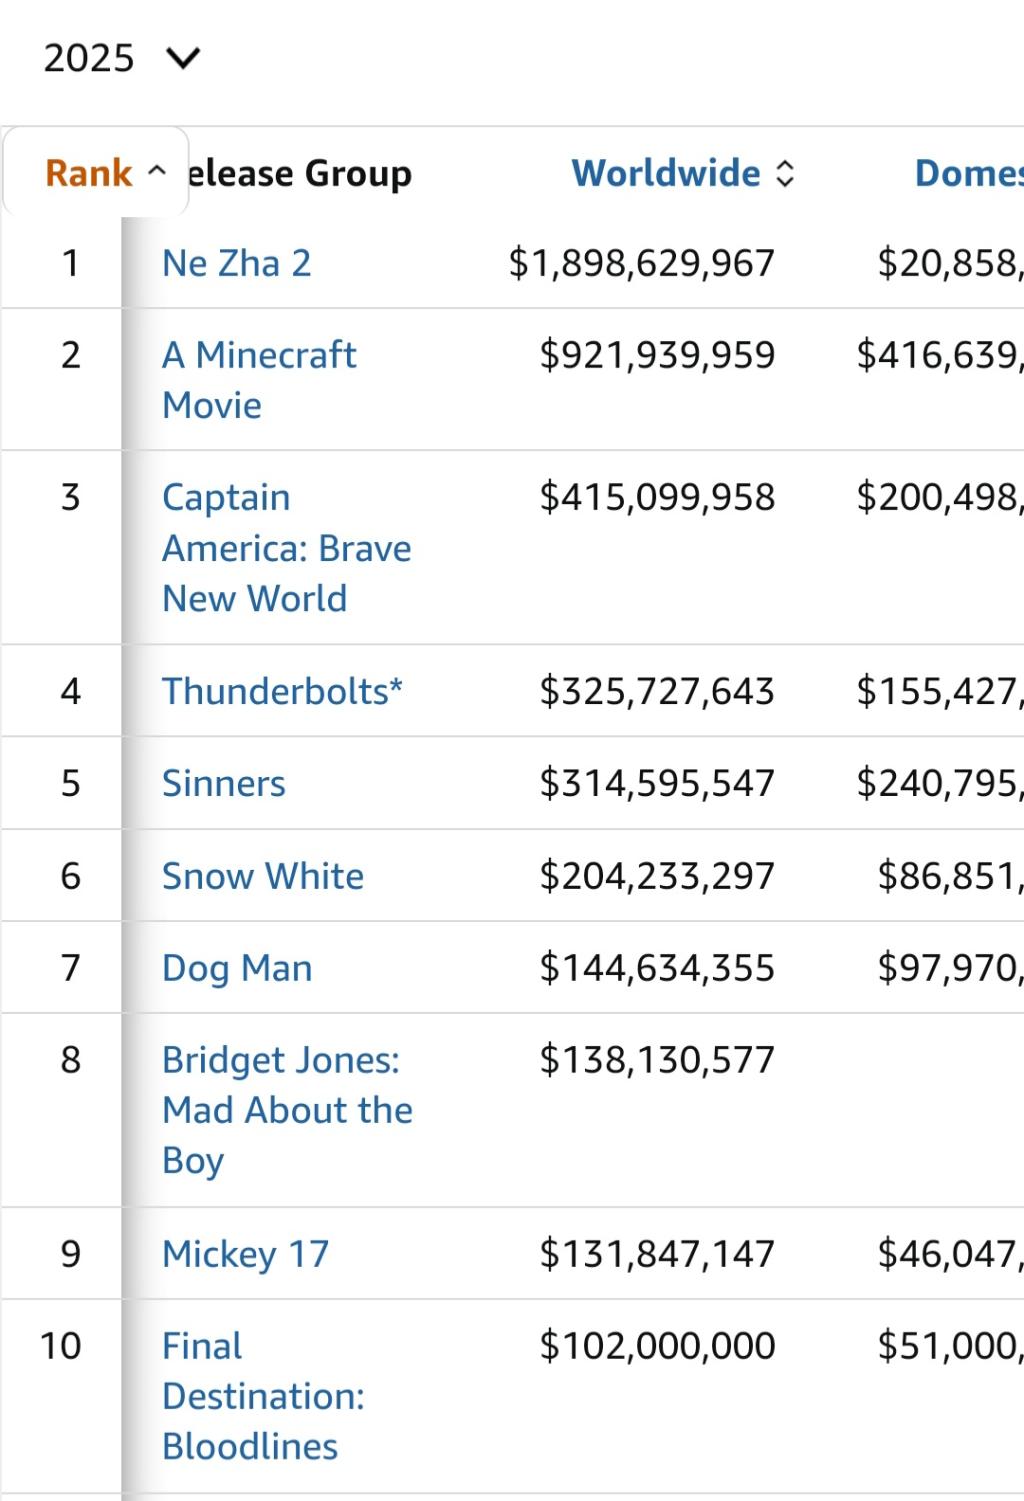Image resolution: width=1024 pixels, height=1501 pixels.
Task: Open Final Destination: Bloodlines link
Action: (x=263, y=1396)
